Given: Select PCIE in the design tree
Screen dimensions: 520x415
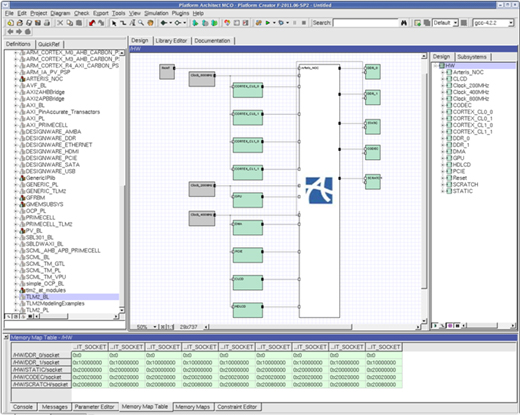Looking at the screenshot, I should (459, 171).
